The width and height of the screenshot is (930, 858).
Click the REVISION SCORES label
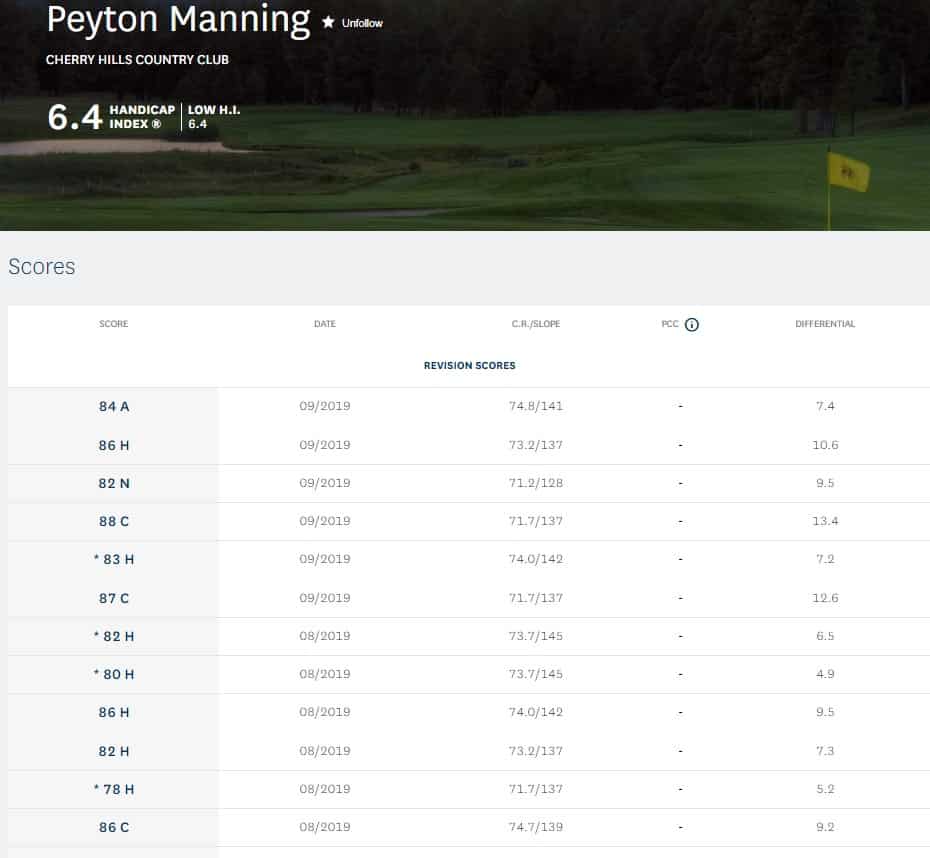(469, 365)
